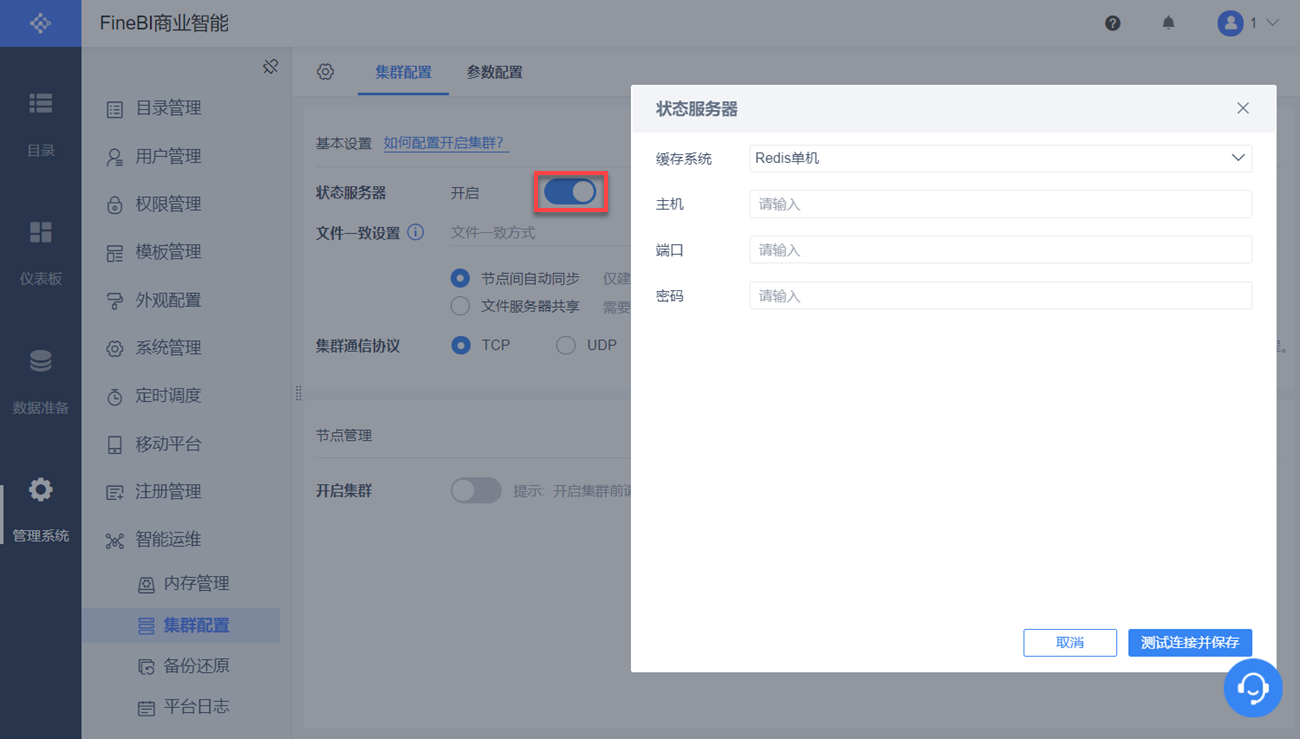Focus the 密码 input field

click(x=1000, y=296)
